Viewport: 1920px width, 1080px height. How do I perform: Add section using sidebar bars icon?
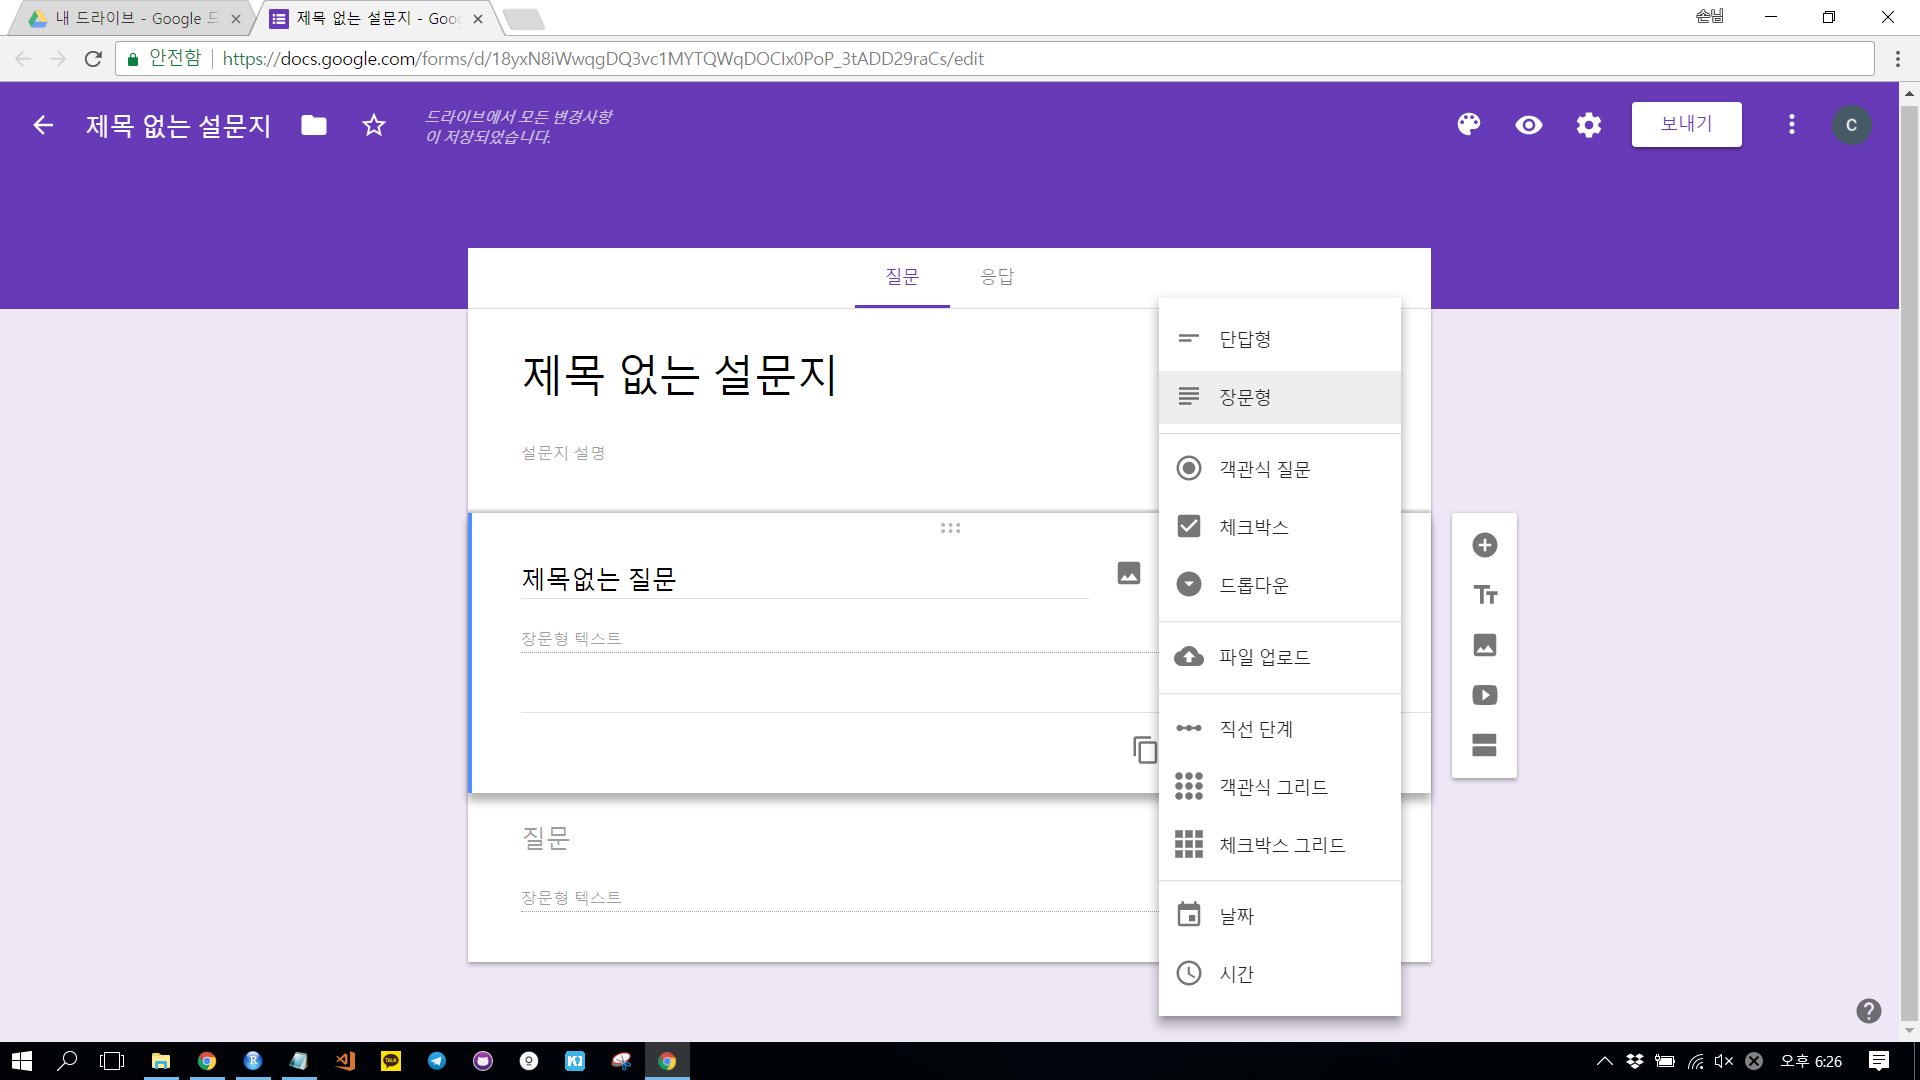[1484, 745]
